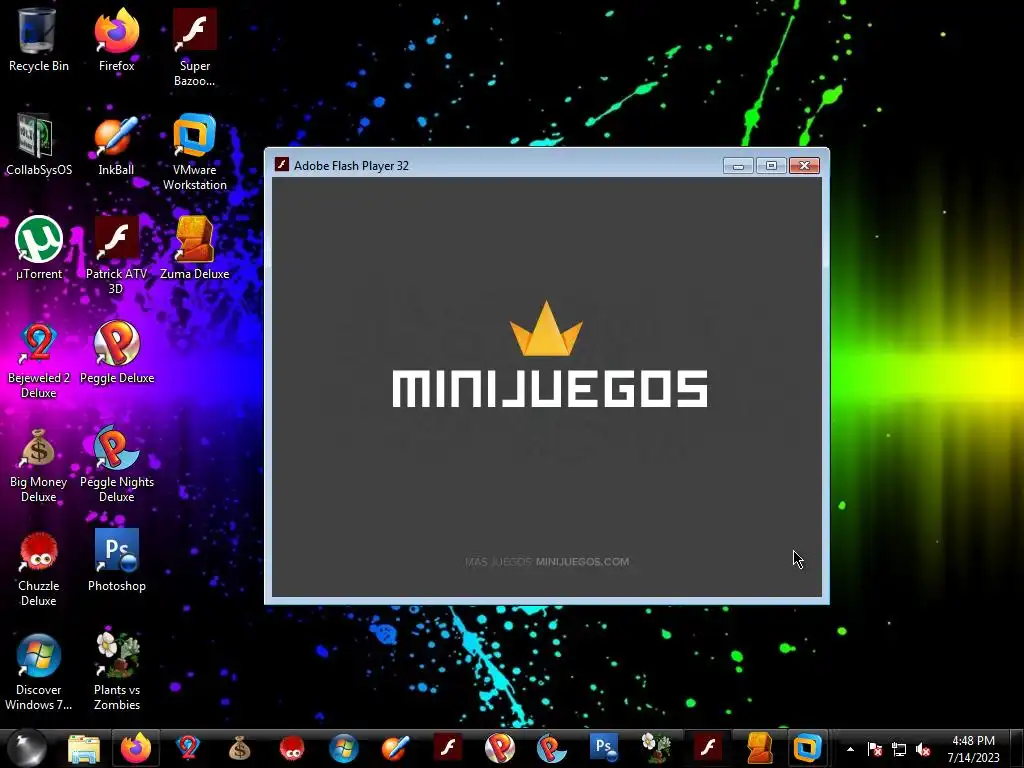Click the Adobe Flash Player 32 title text
1024x768 pixels.
[x=351, y=166]
